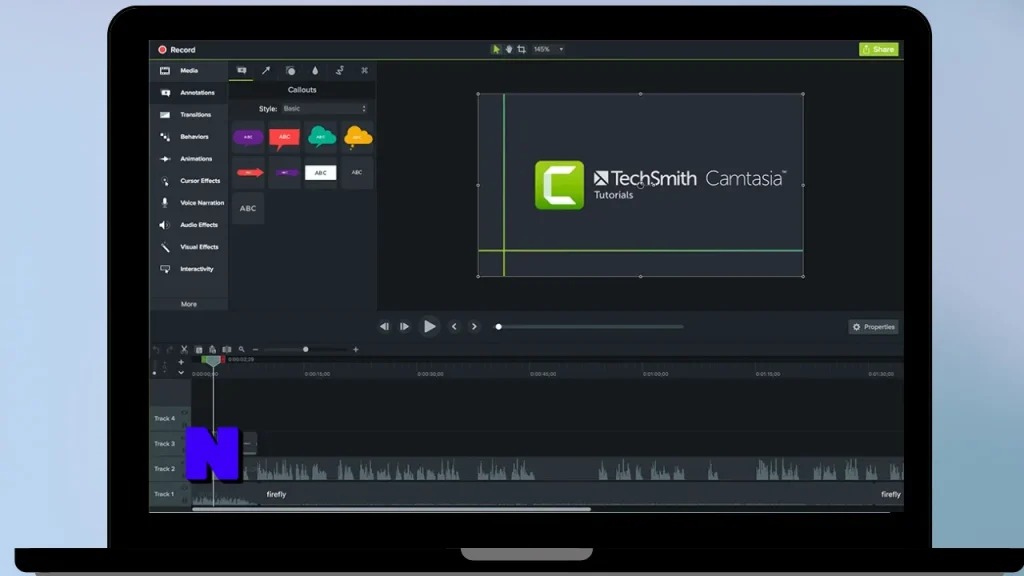Select the purple banner arrow callout

(x=284, y=172)
